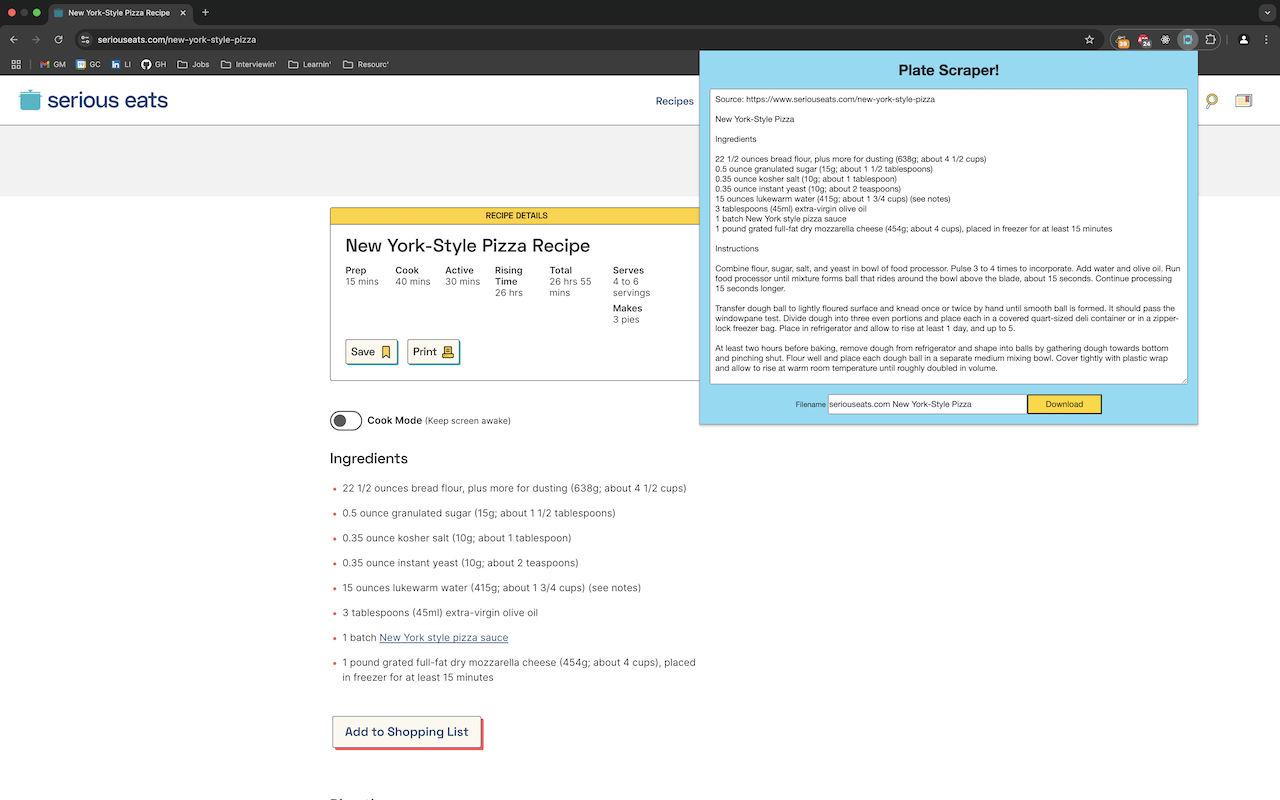Click the kosher salt ingredient on the page
This screenshot has height=800, width=1280.
[457, 538]
